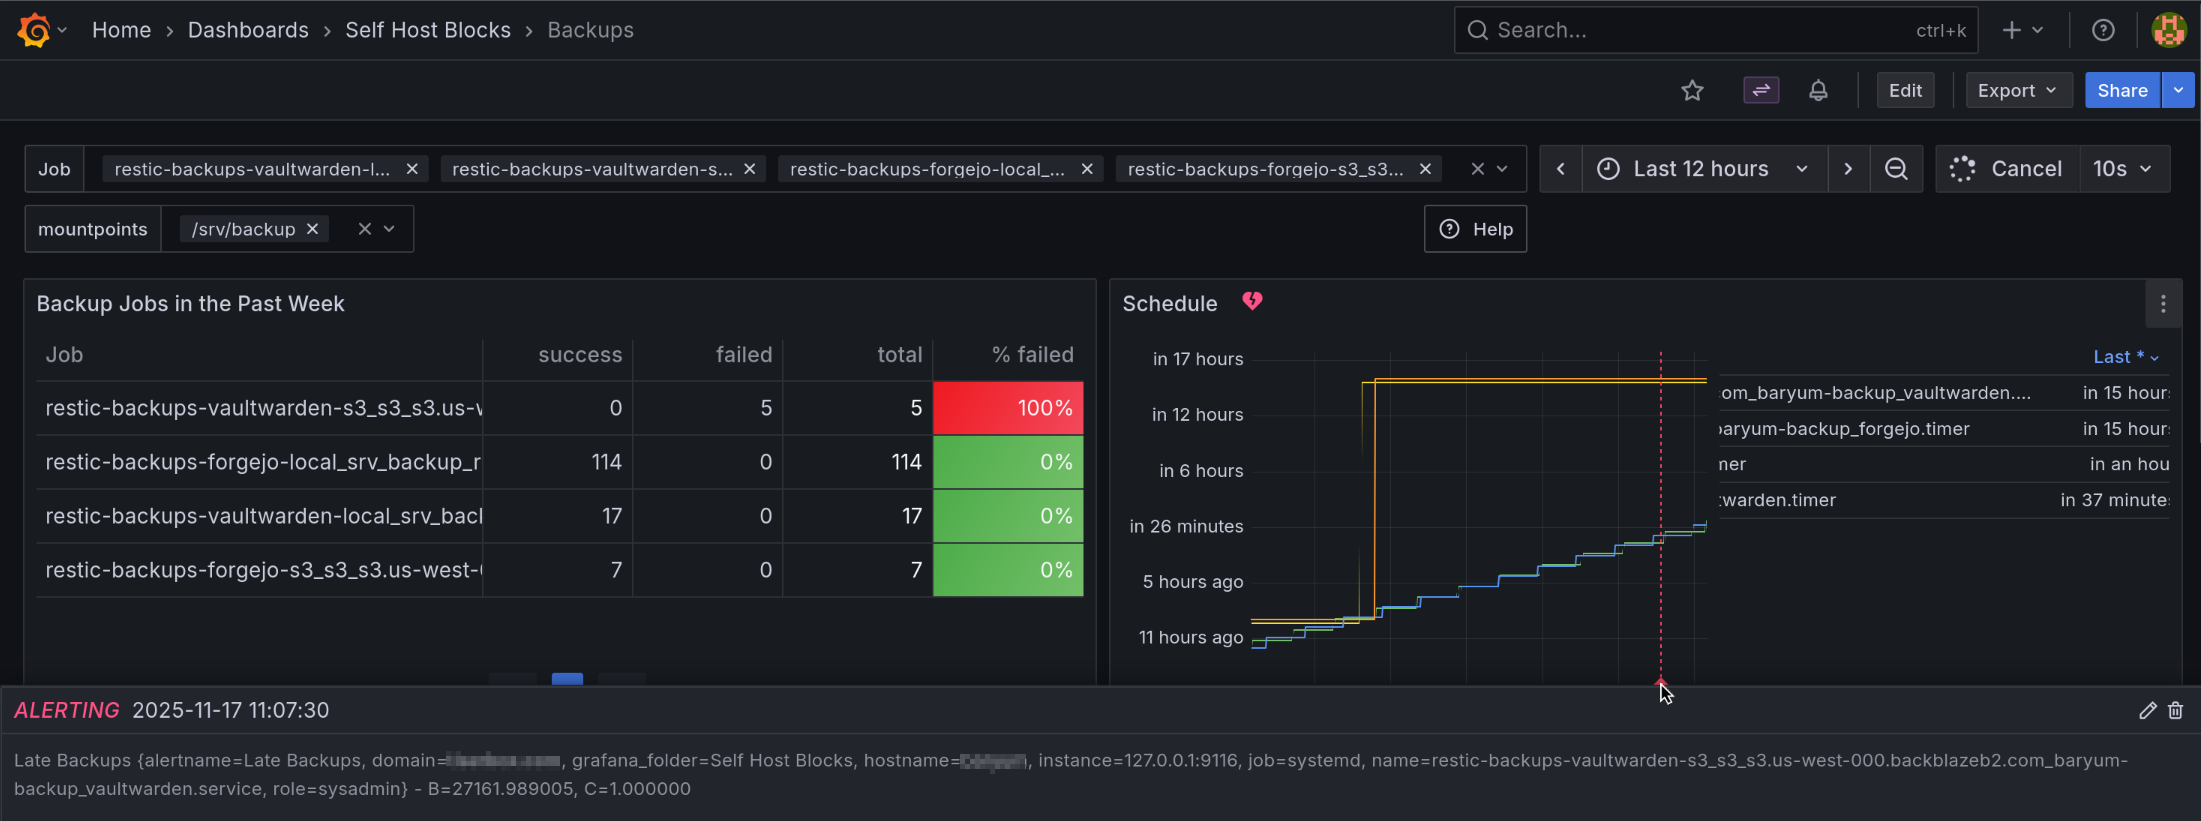Click the zoom out time range icon
Viewport: 2201px width, 821px height.
(1896, 169)
